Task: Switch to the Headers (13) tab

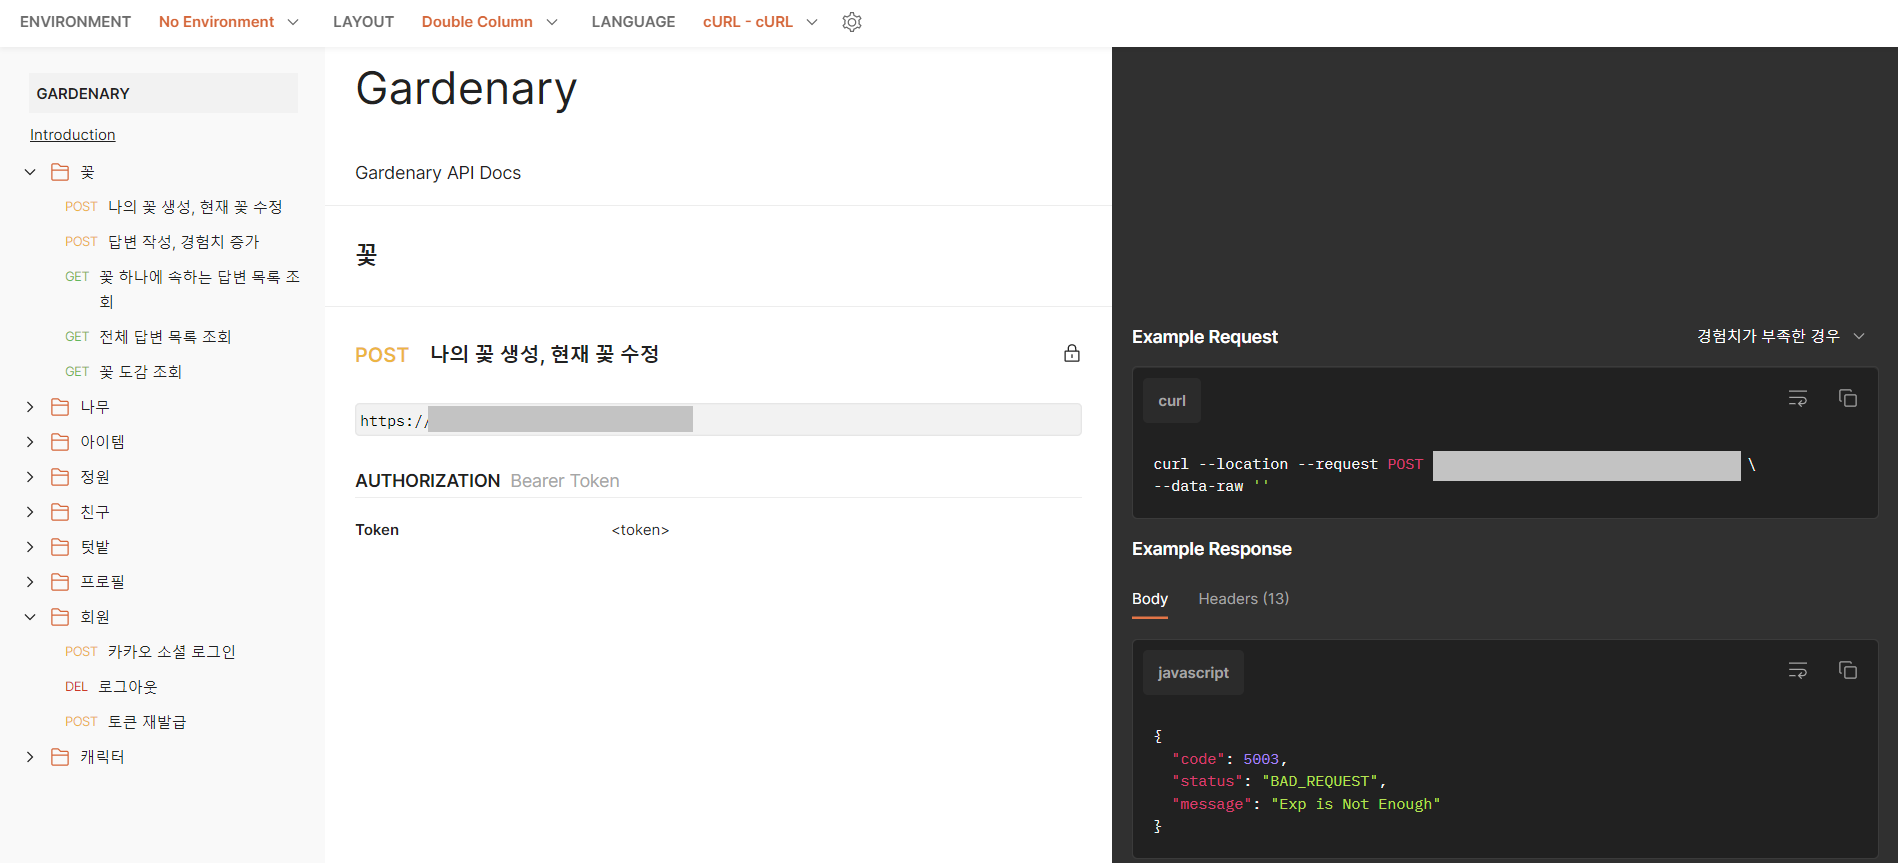Action: tap(1244, 599)
